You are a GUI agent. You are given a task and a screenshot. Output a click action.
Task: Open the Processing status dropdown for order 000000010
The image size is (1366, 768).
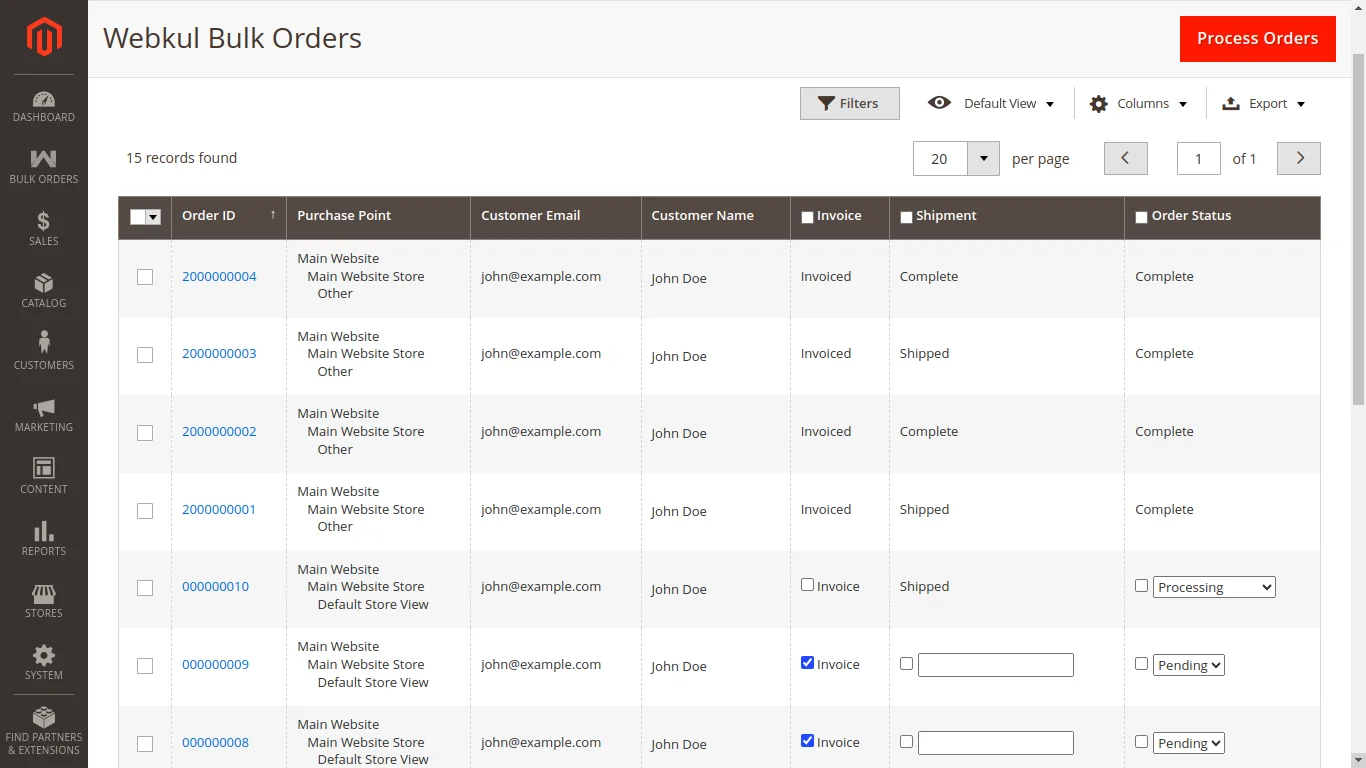click(1214, 587)
